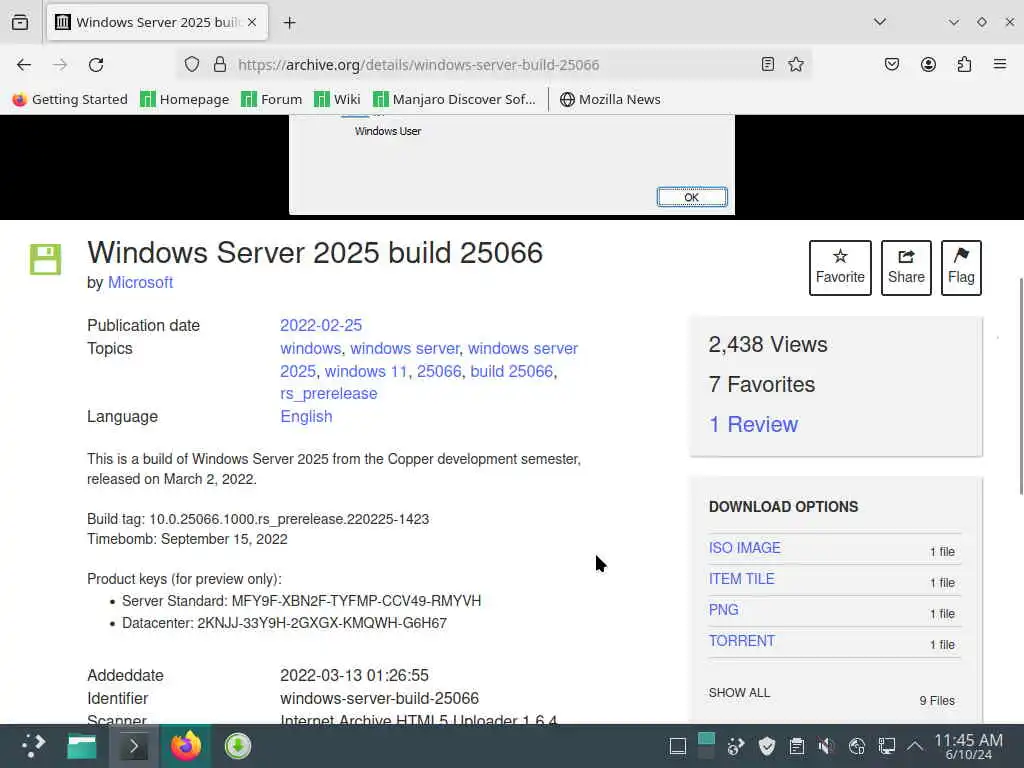Expand the list all tabs dropdown
The height and width of the screenshot is (768, 1024).
(880, 22)
